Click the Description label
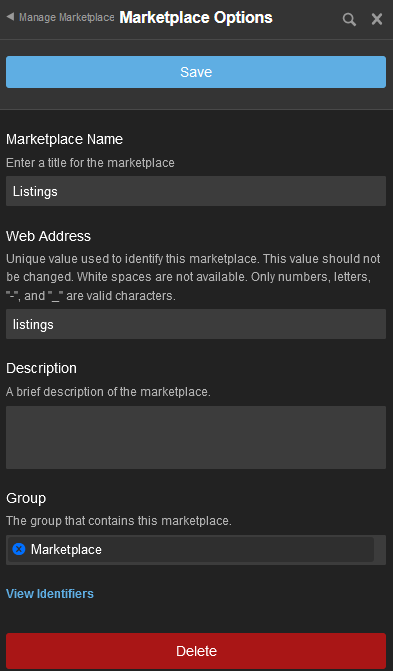 point(42,368)
